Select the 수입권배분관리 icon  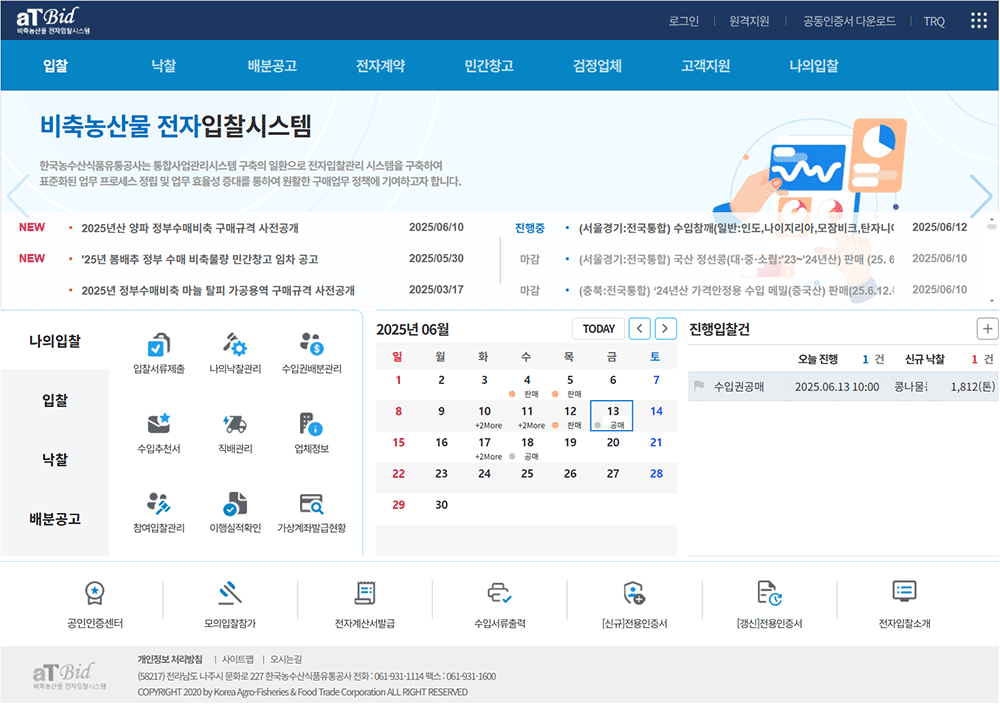click(312, 345)
